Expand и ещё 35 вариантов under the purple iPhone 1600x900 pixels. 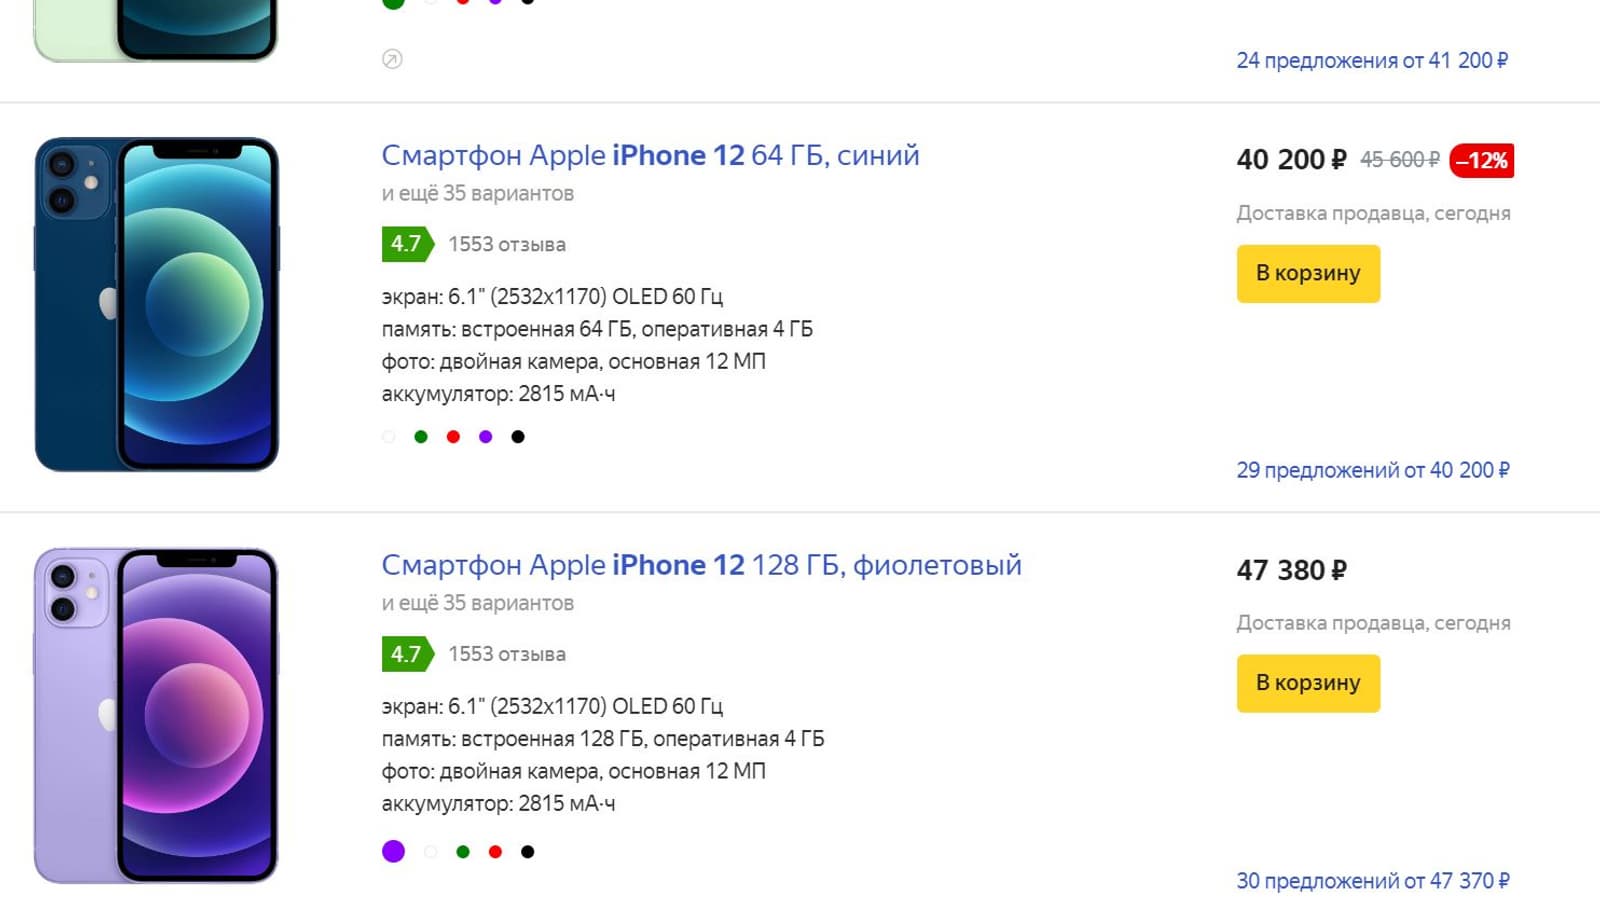[x=477, y=604]
